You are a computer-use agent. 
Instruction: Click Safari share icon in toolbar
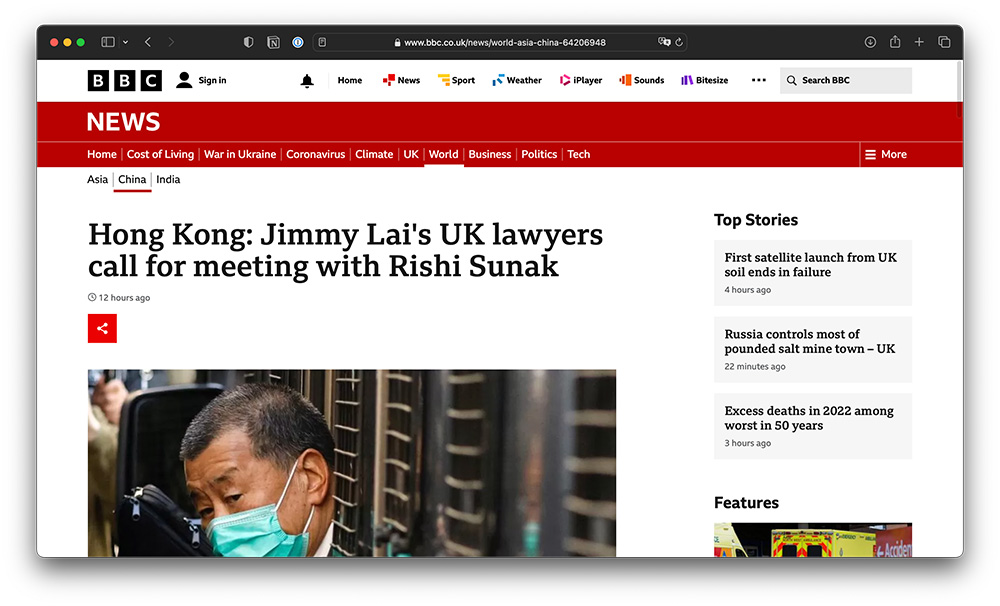(895, 42)
